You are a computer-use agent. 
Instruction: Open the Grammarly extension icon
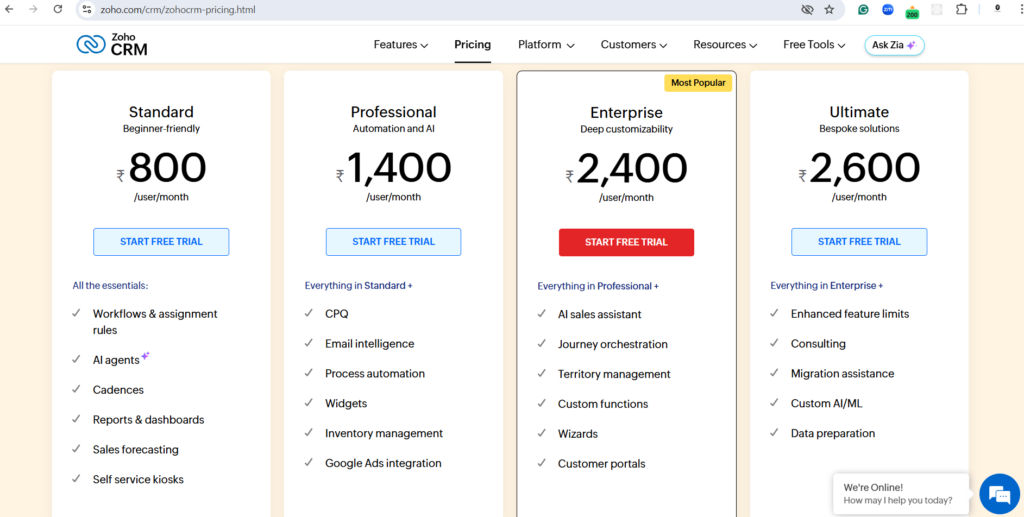pos(863,9)
